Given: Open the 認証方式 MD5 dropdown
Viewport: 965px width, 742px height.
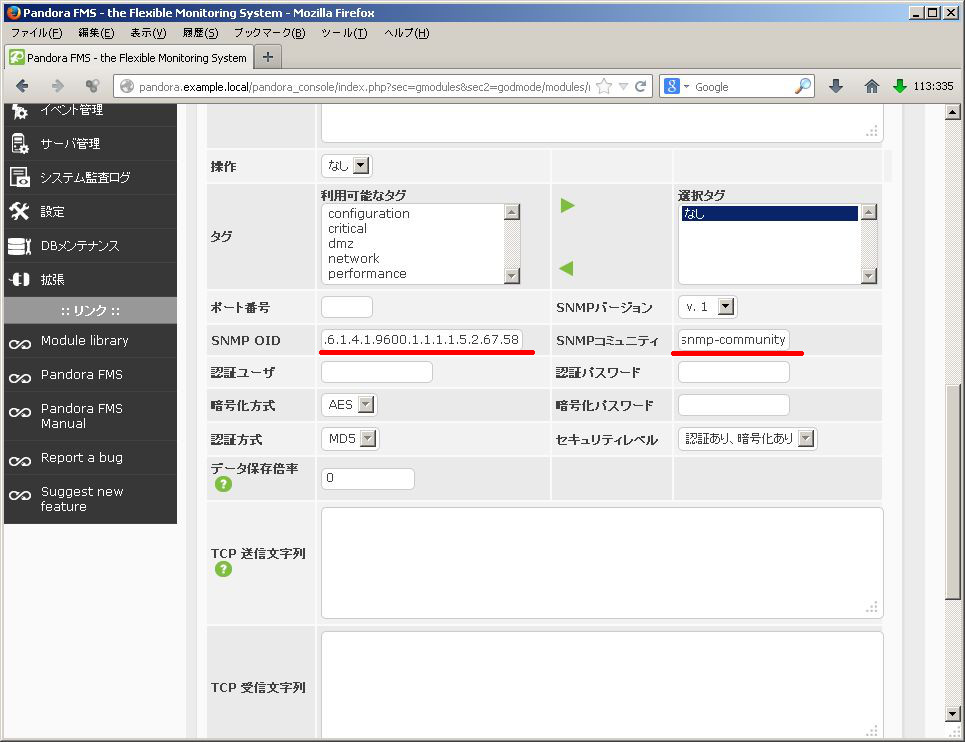Looking at the screenshot, I should (x=350, y=439).
